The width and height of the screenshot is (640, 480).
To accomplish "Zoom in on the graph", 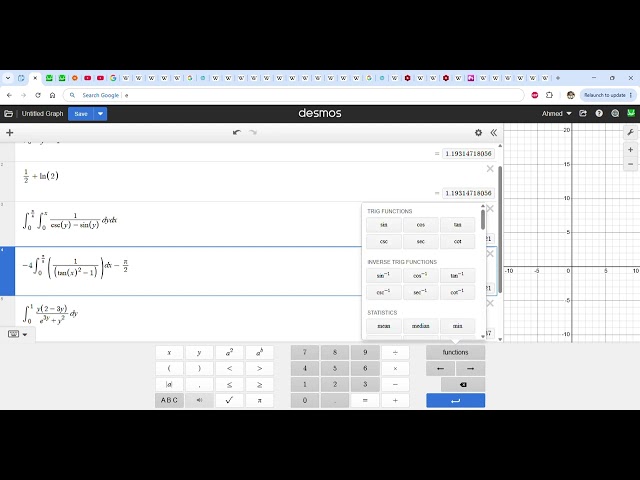I will 630,150.
